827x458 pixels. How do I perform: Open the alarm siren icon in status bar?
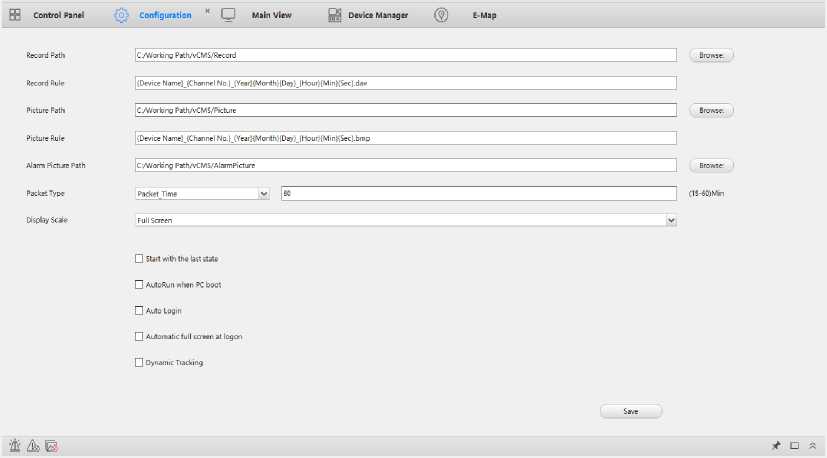15,445
